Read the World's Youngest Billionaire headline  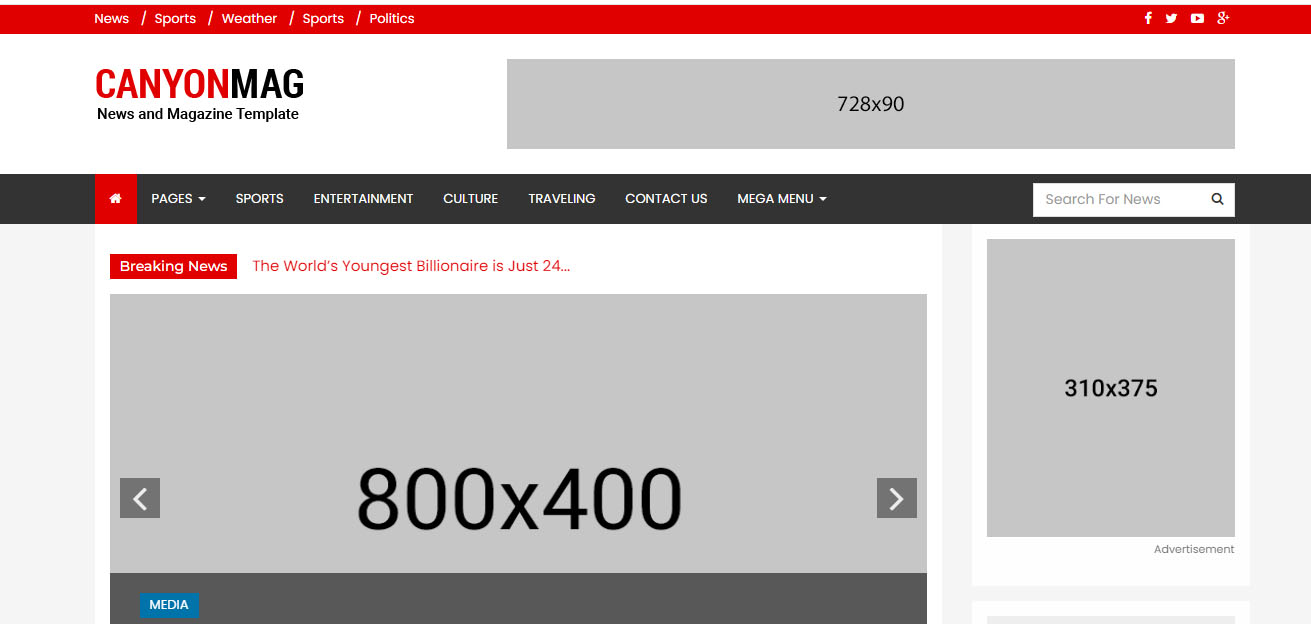click(x=411, y=266)
